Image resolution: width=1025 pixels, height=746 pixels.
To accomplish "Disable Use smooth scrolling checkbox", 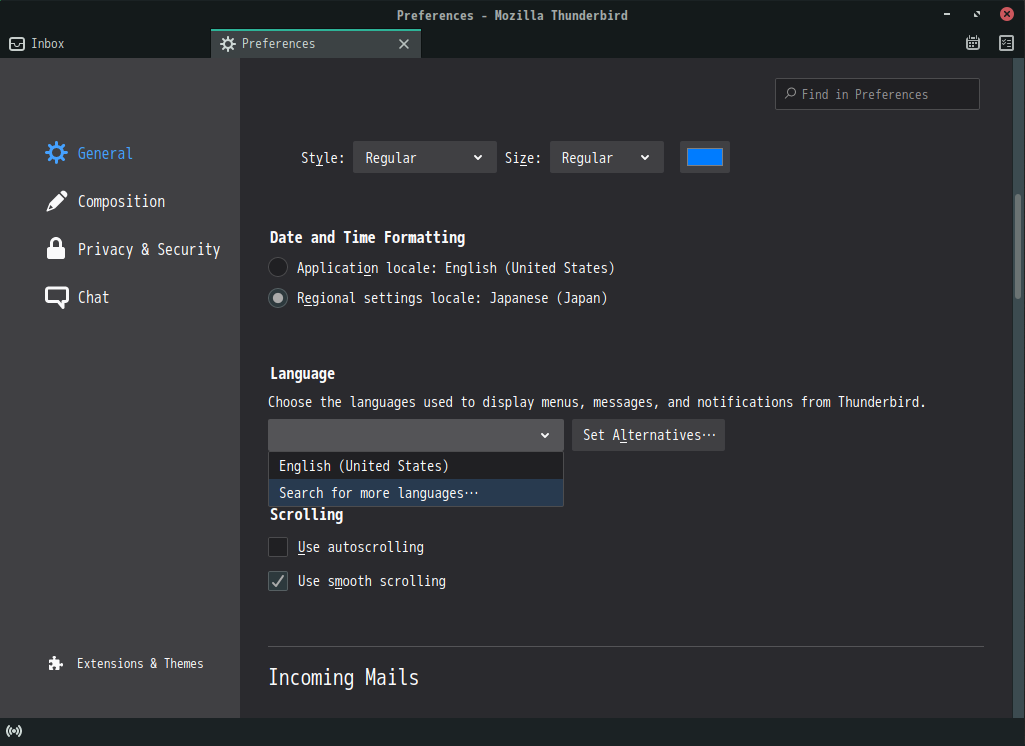I will tap(278, 581).
